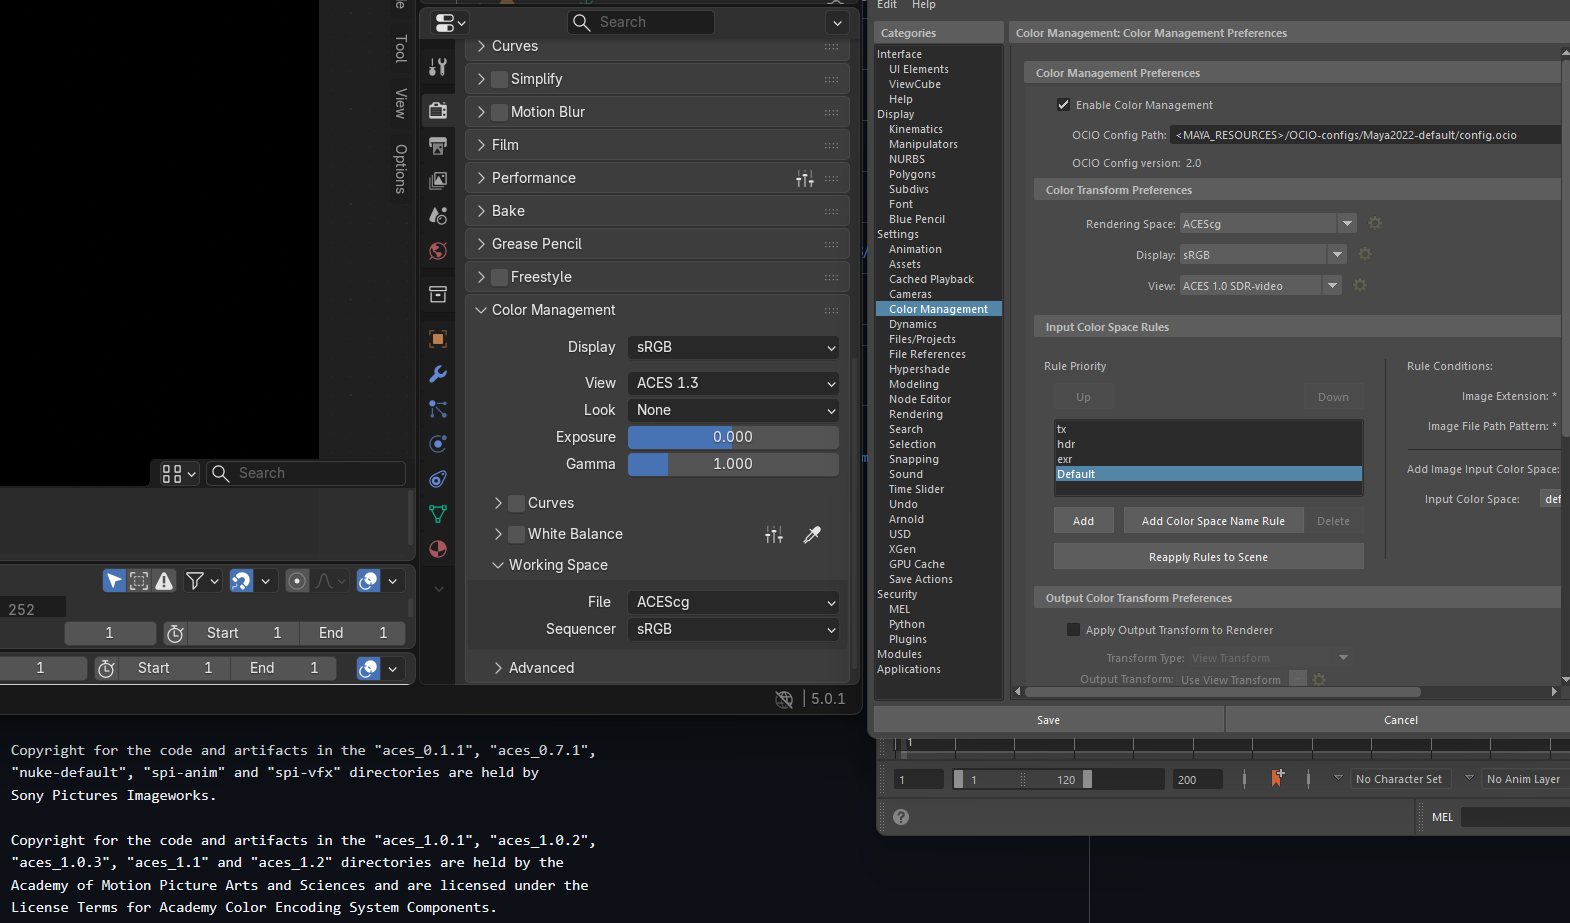Open Performance presets sliders icon
The height and width of the screenshot is (923, 1570).
click(804, 179)
